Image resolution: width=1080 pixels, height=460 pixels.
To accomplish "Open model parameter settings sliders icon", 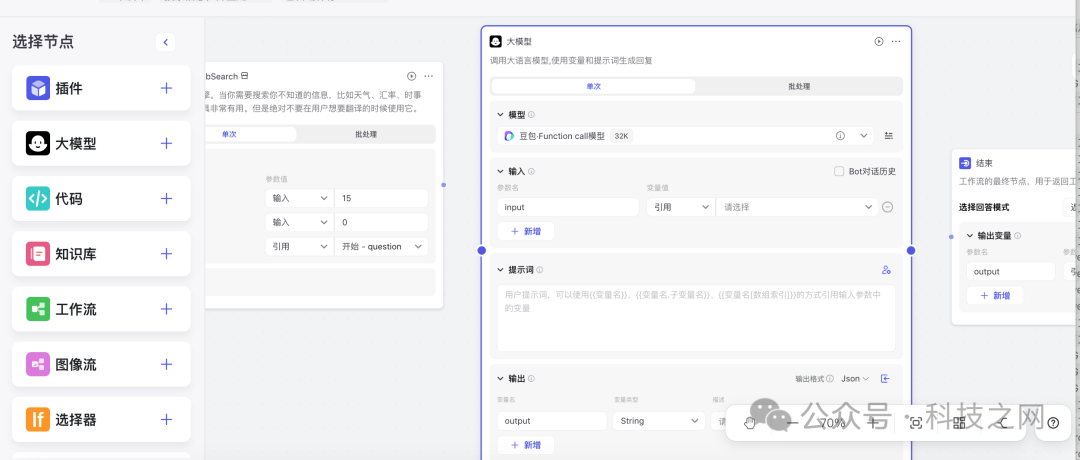I will [889, 136].
